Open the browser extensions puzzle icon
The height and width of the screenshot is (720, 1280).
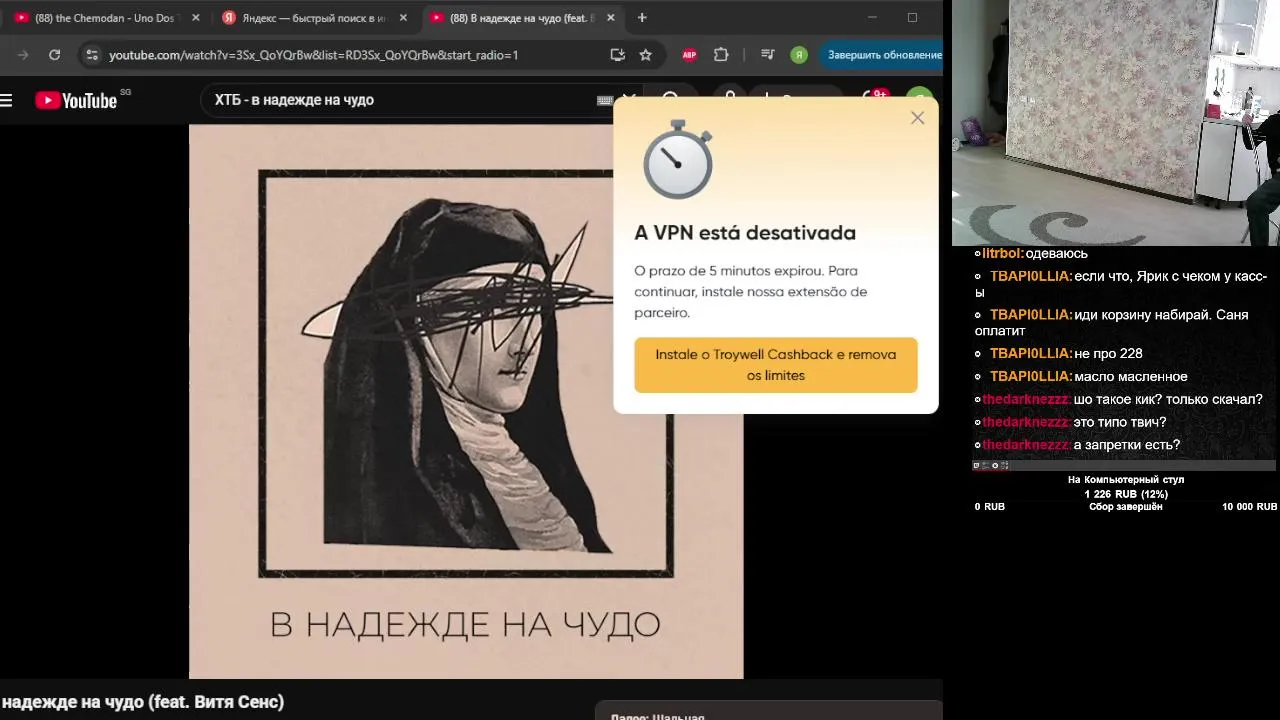click(x=721, y=55)
